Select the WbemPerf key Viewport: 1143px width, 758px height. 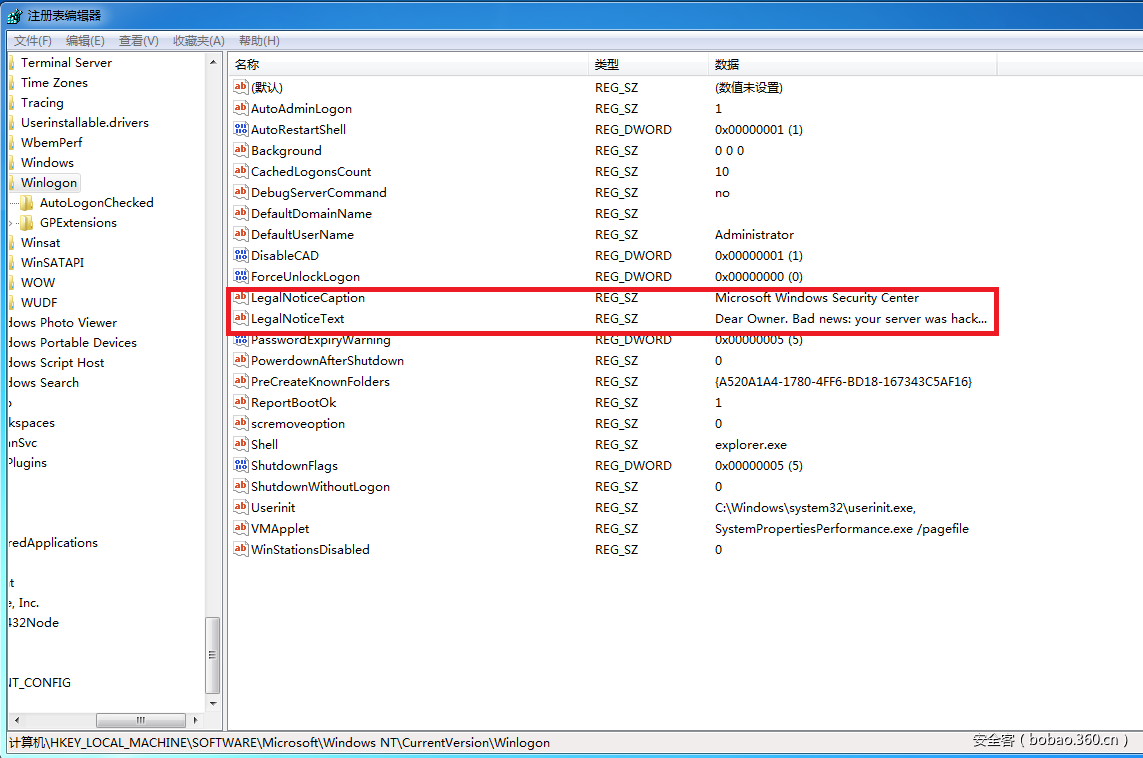[x=52, y=142]
